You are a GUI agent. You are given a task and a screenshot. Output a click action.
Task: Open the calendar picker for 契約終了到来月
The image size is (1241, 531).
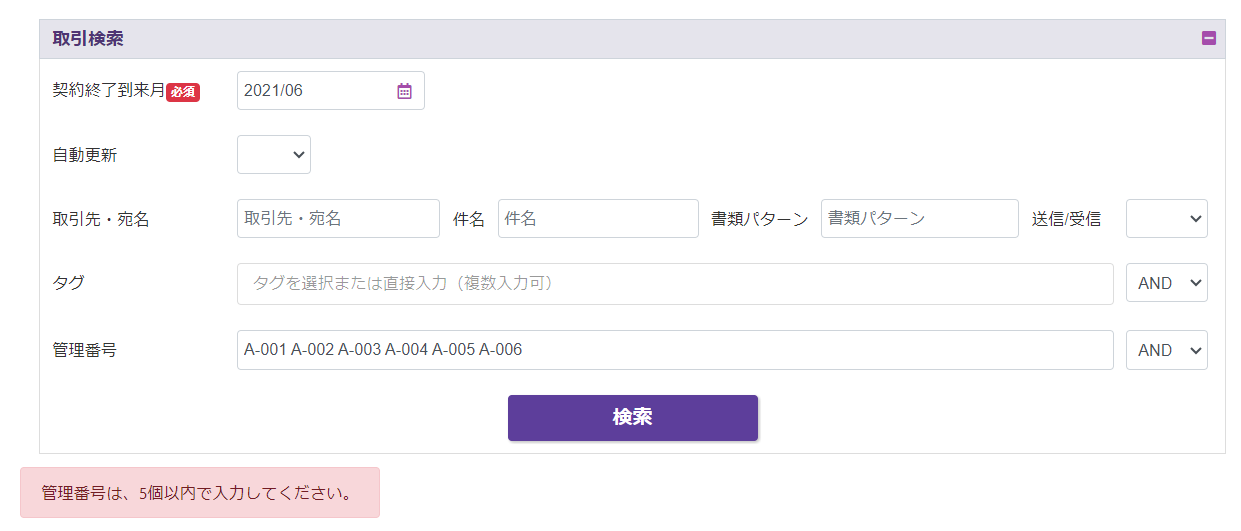click(x=404, y=91)
